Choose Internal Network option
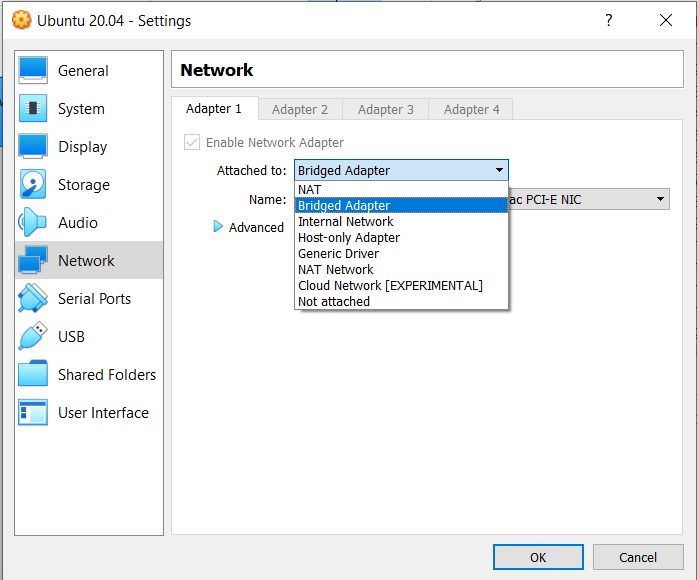This screenshot has height=580, width=697. [401, 221]
